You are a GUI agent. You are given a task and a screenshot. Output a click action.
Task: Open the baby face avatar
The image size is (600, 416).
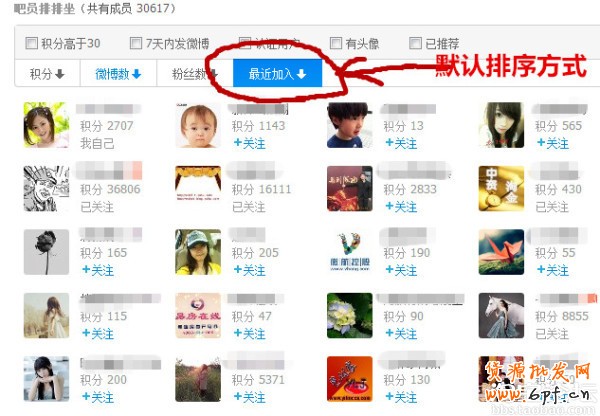198,125
